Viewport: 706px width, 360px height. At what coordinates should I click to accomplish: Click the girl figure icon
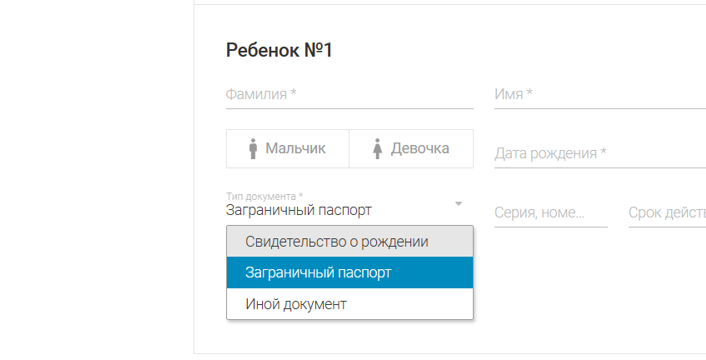point(377,148)
